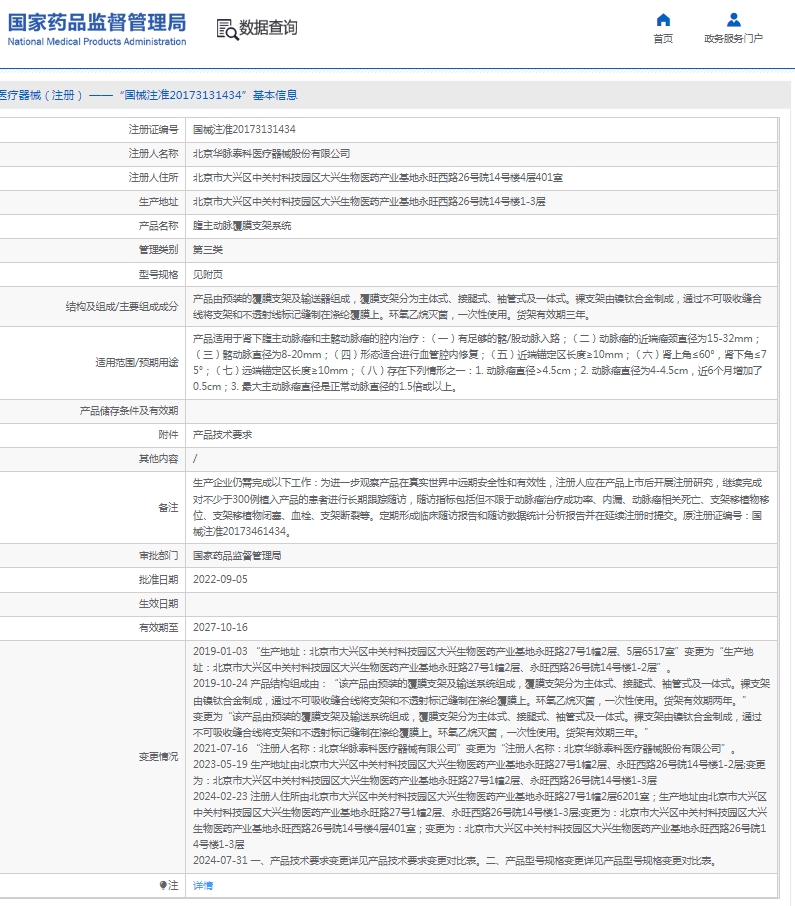
Task: Click the 产品名称 label cell
Action: pyautogui.click(x=92, y=226)
